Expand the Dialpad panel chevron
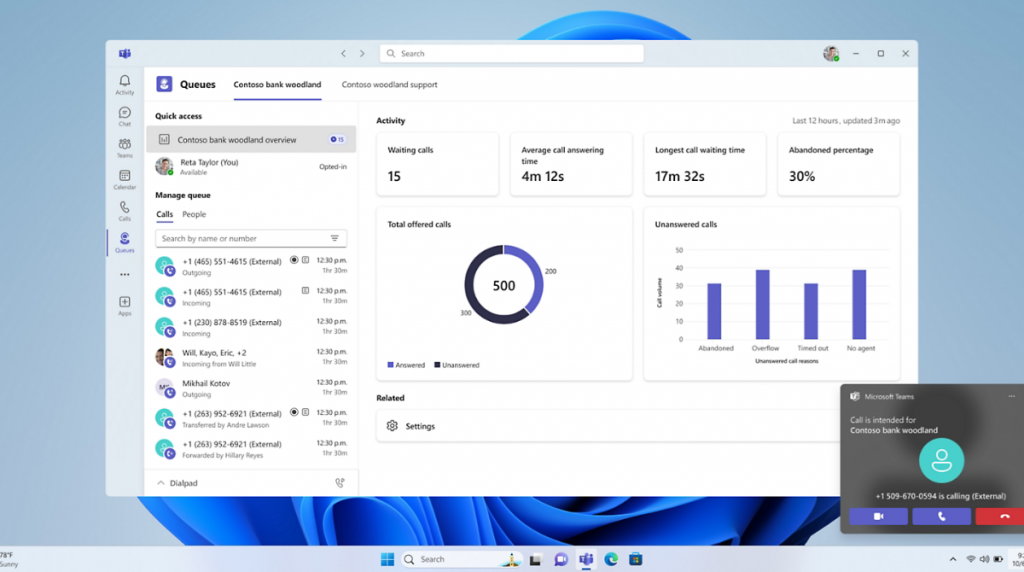Viewport: 1024px width, 572px height. coord(161,483)
